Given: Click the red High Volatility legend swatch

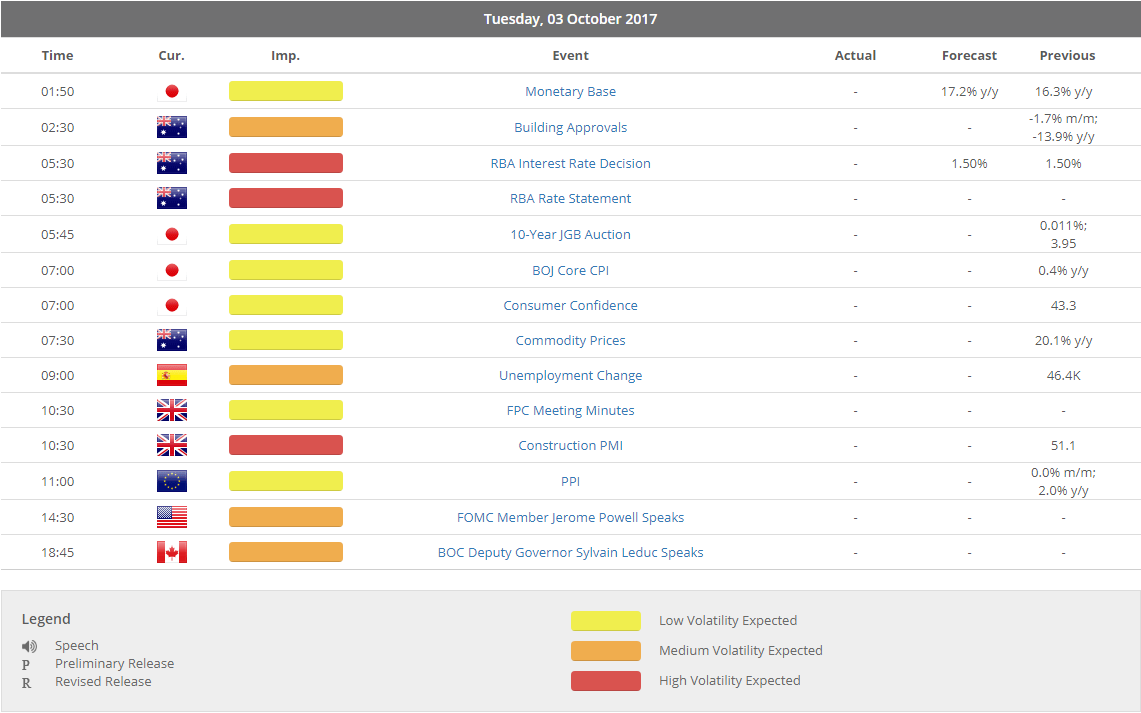Looking at the screenshot, I should tap(605, 681).
